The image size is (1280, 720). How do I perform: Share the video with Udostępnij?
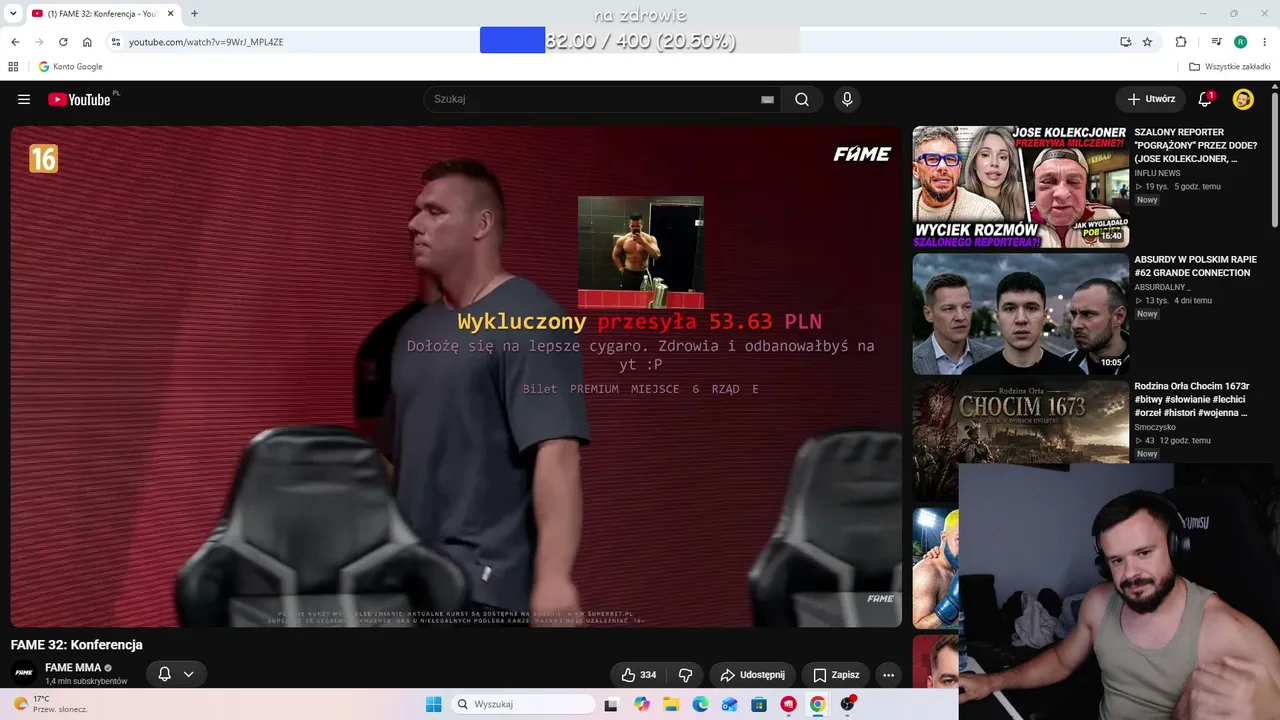pos(752,675)
